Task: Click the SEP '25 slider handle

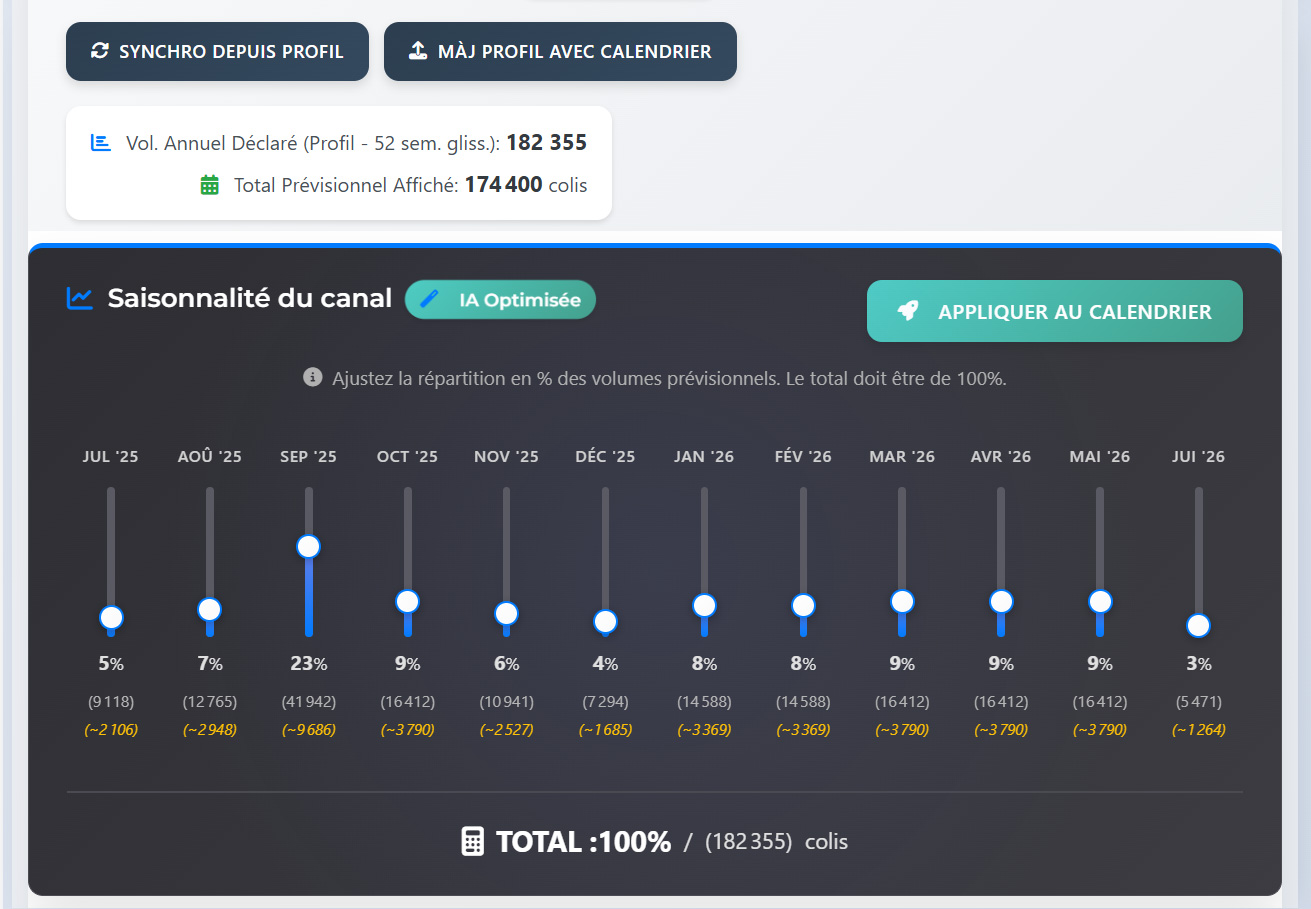Action: 308,546
